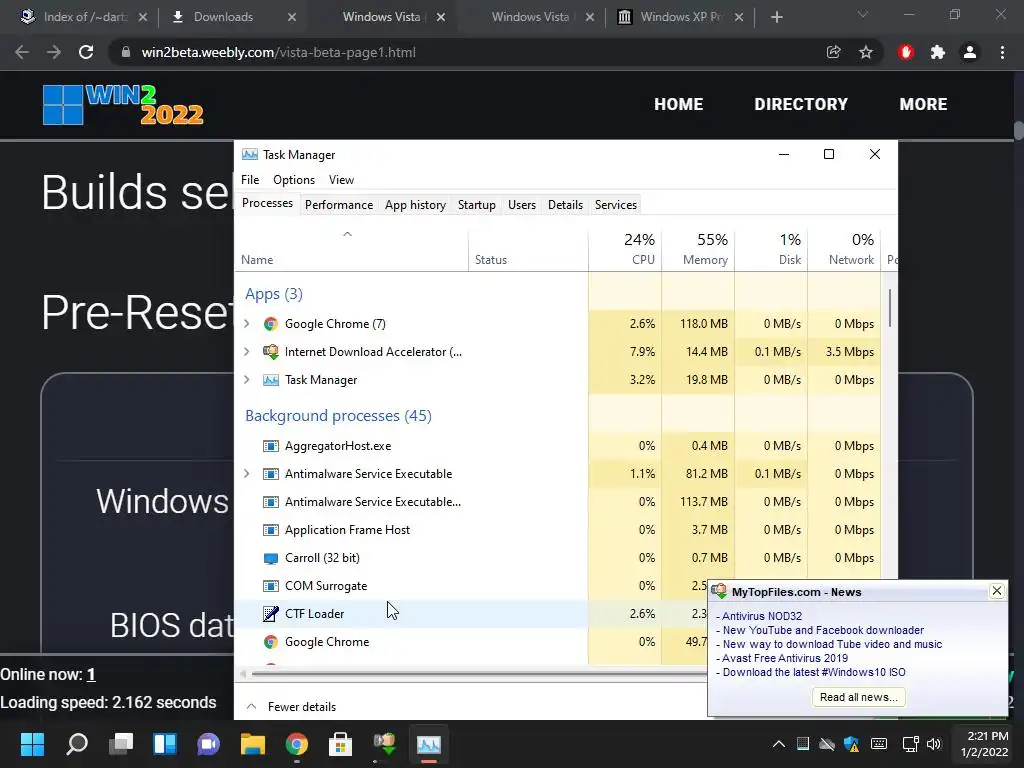This screenshot has height=768, width=1024.
Task: Click the volume speaker tray icon
Action: [x=934, y=744]
